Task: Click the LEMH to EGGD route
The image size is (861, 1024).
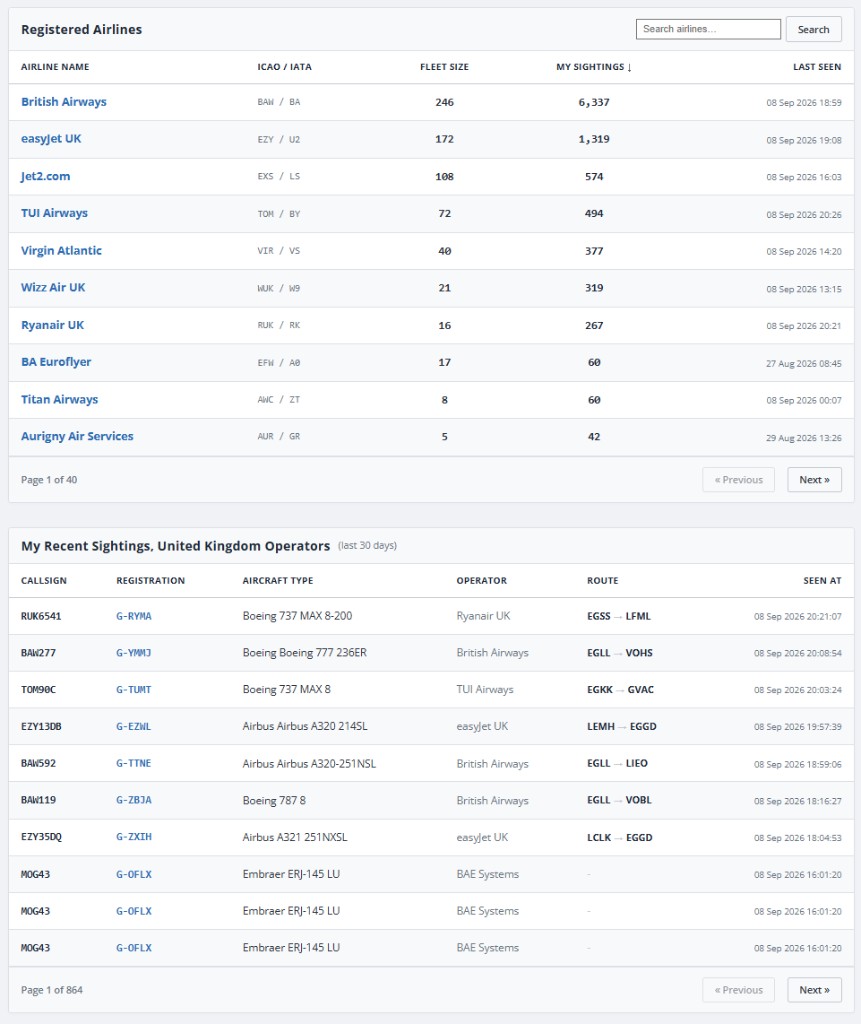Action: (x=622, y=726)
